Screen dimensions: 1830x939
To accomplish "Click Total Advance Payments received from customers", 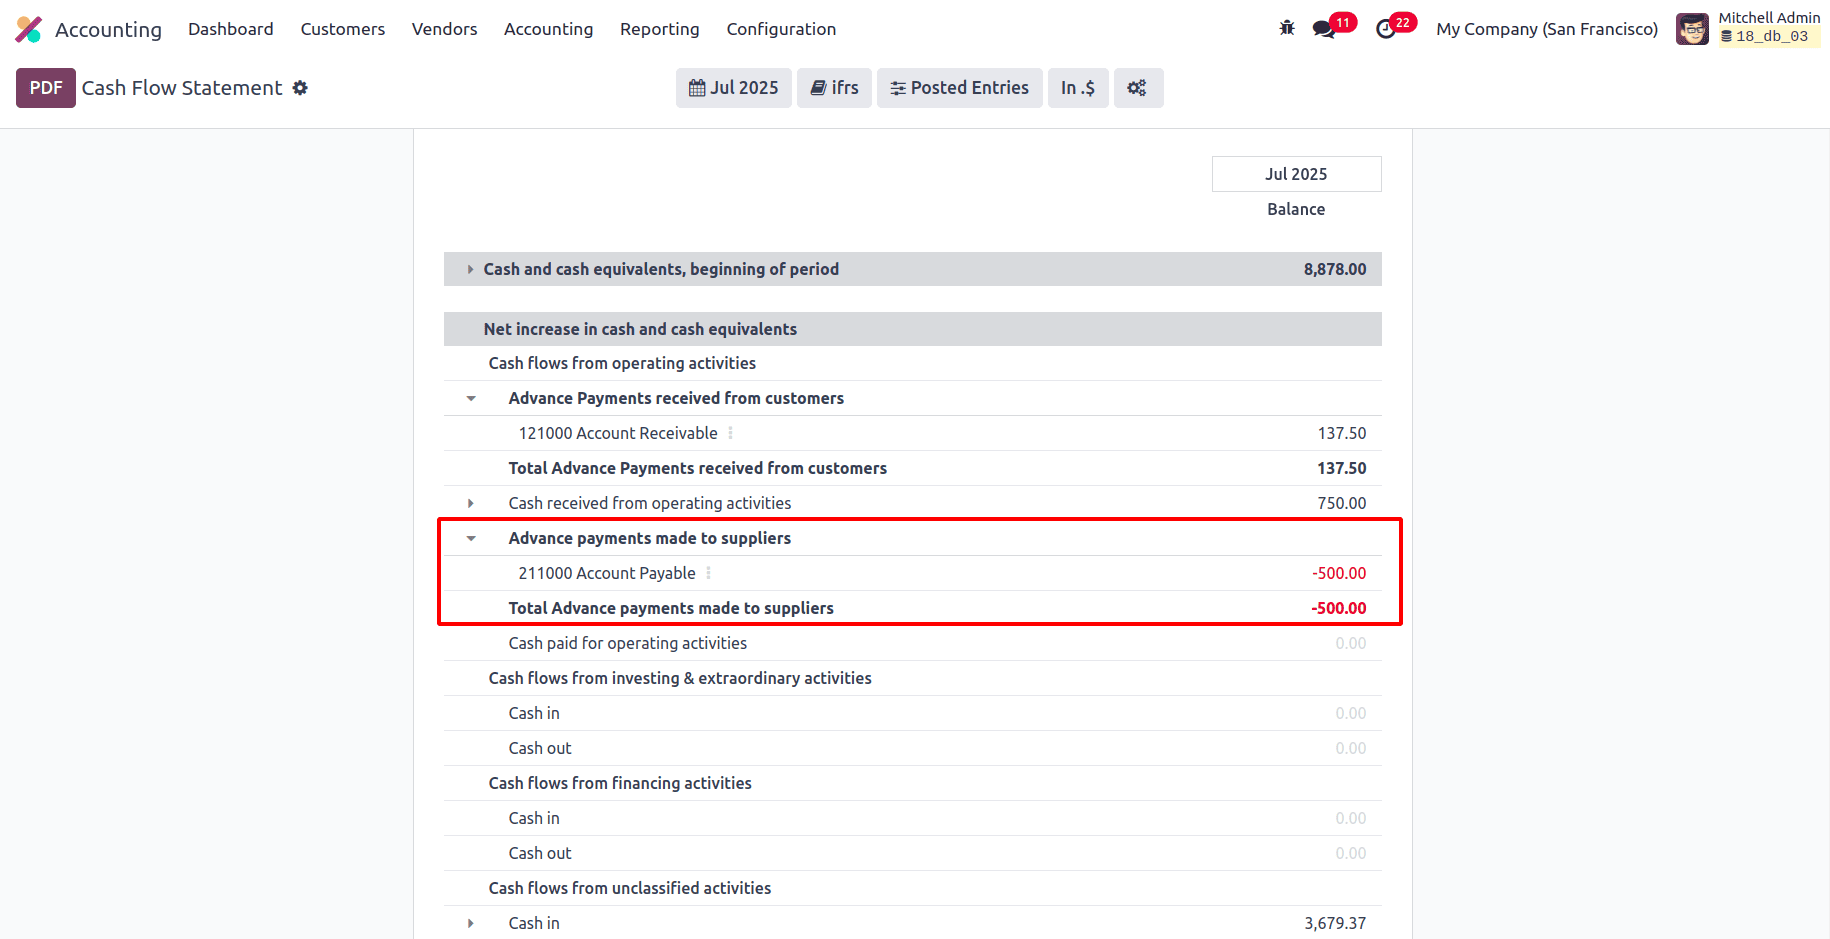I will (698, 468).
